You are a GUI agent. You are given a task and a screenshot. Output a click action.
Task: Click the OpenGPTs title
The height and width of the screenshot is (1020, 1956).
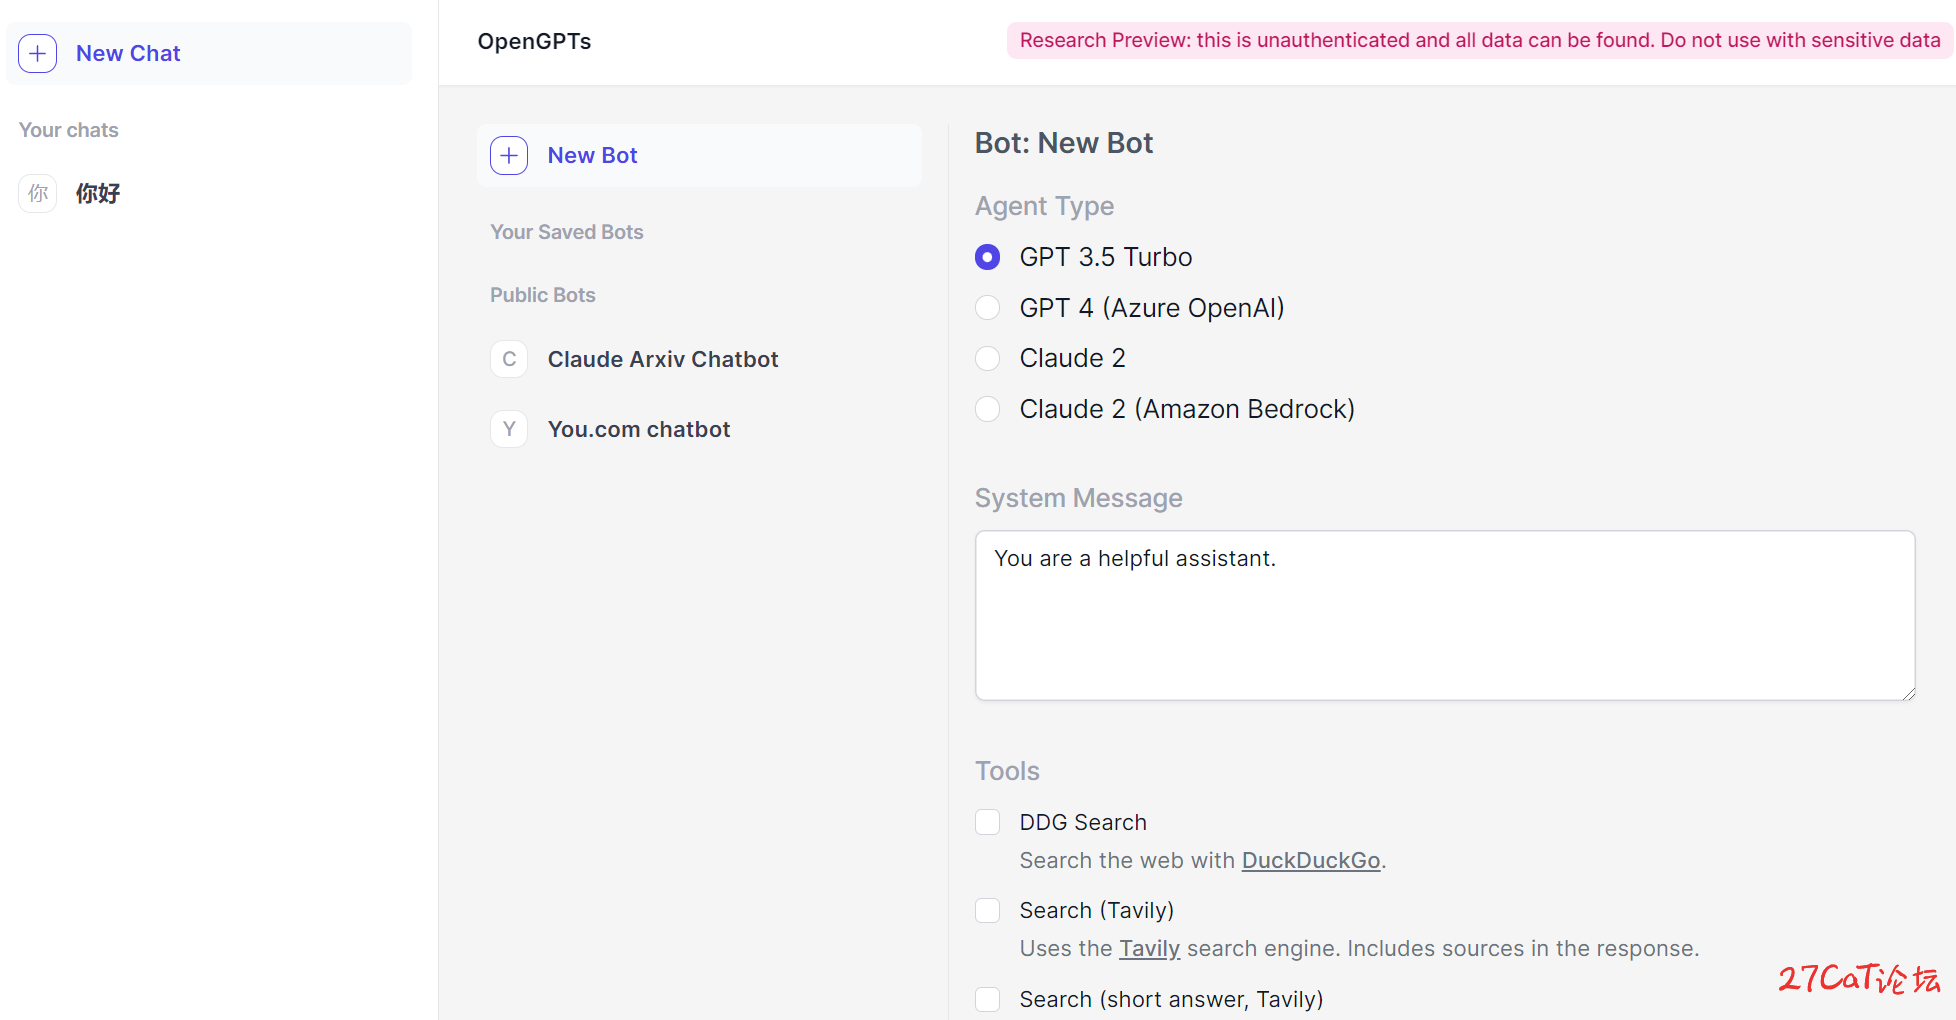click(x=534, y=41)
